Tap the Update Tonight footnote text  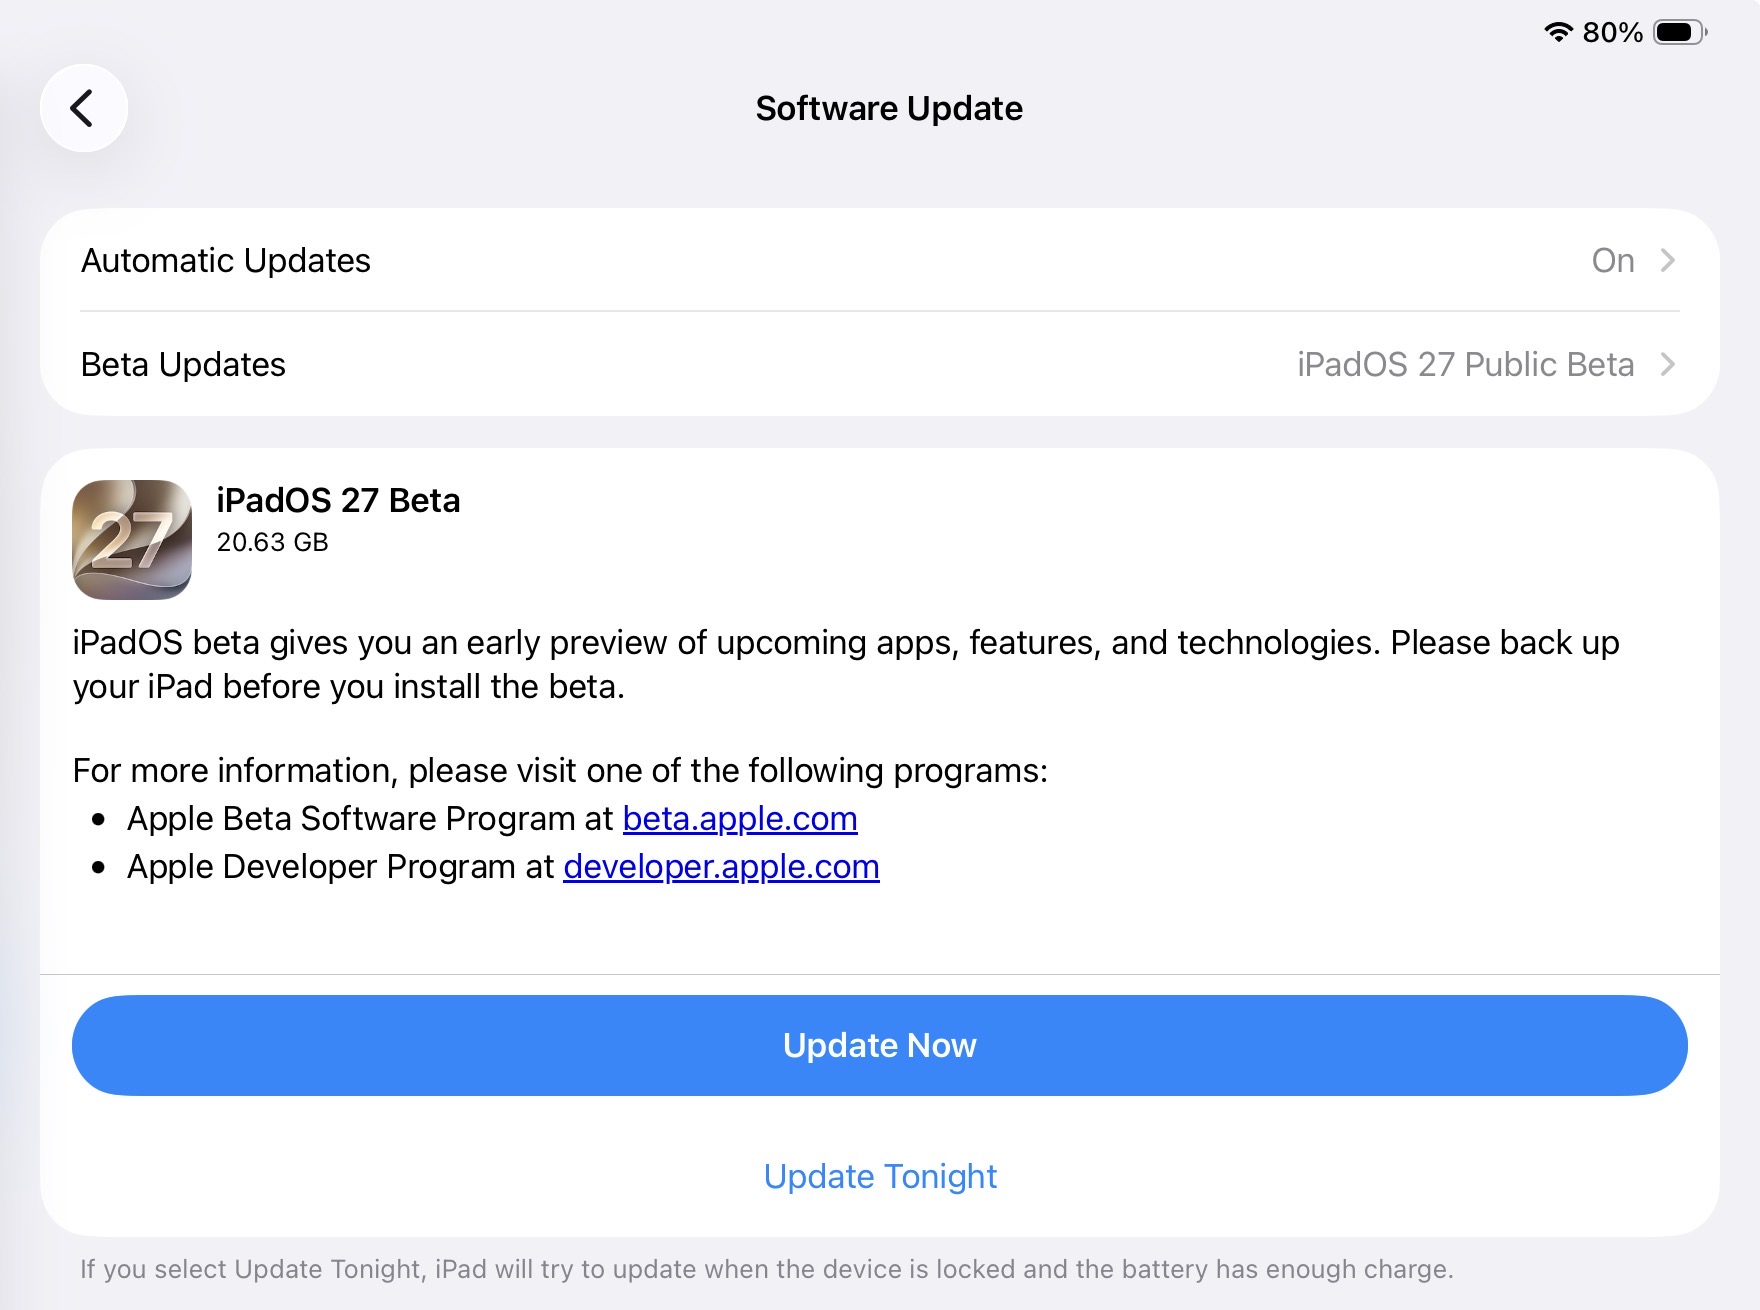point(766,1269)
